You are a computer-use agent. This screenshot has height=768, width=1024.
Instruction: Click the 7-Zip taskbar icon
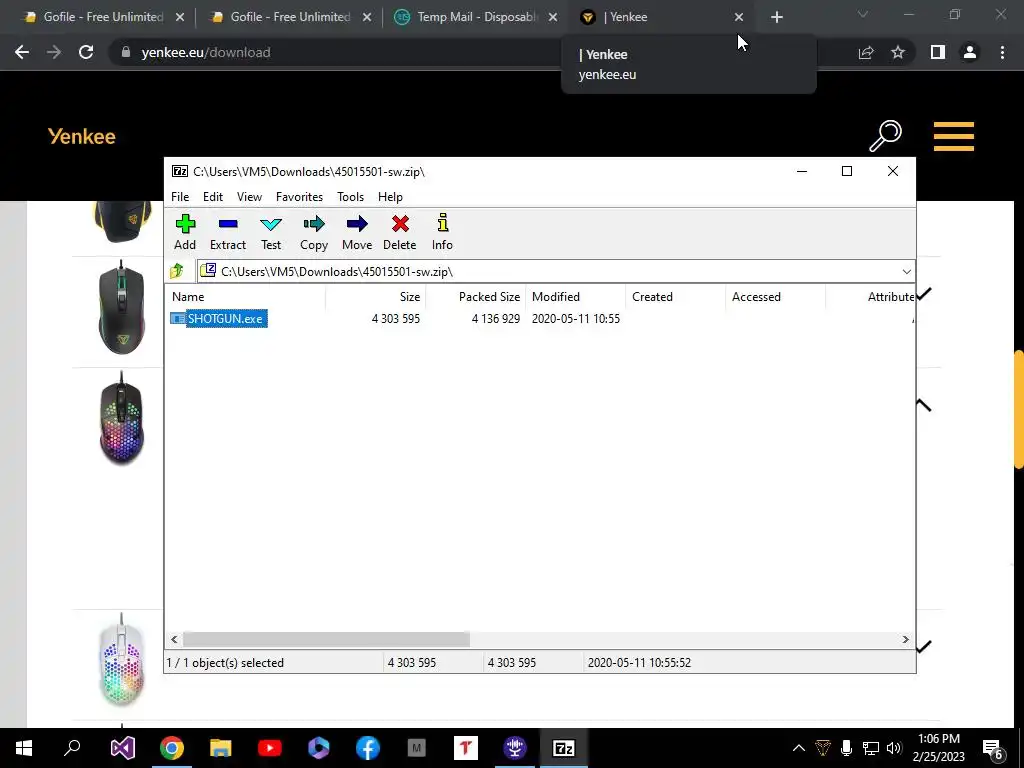564,748
